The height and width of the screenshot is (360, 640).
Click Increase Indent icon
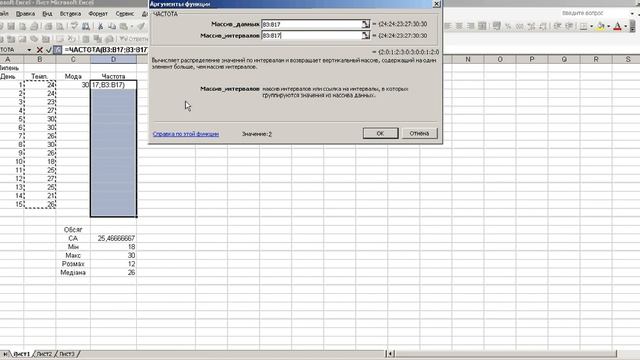click(x=569, y=26)
